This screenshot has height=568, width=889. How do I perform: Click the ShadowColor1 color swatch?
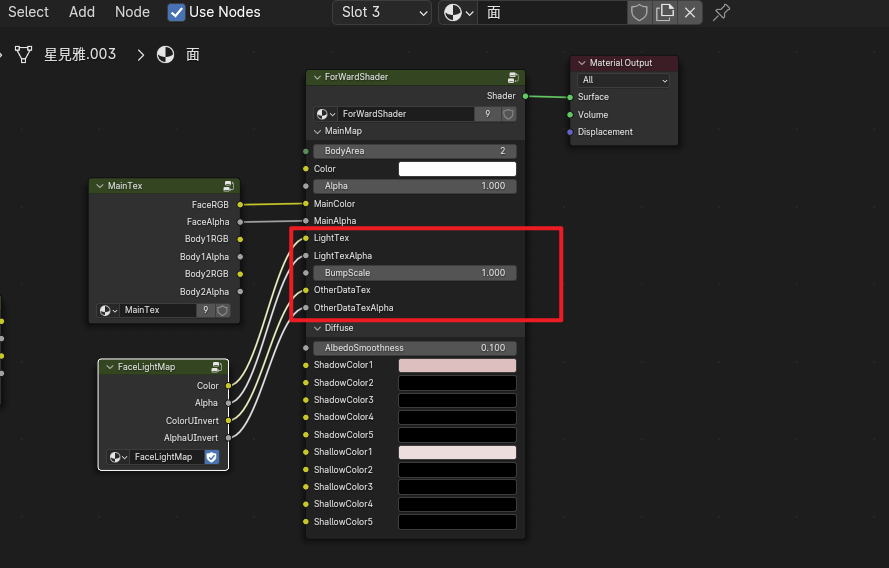click(457, 365)
